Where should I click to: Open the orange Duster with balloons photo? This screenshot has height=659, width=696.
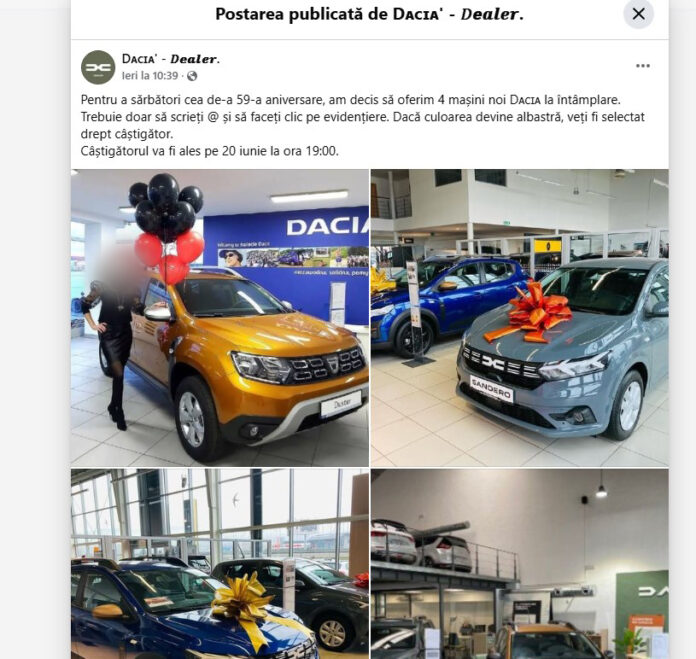tap(220, 318)
